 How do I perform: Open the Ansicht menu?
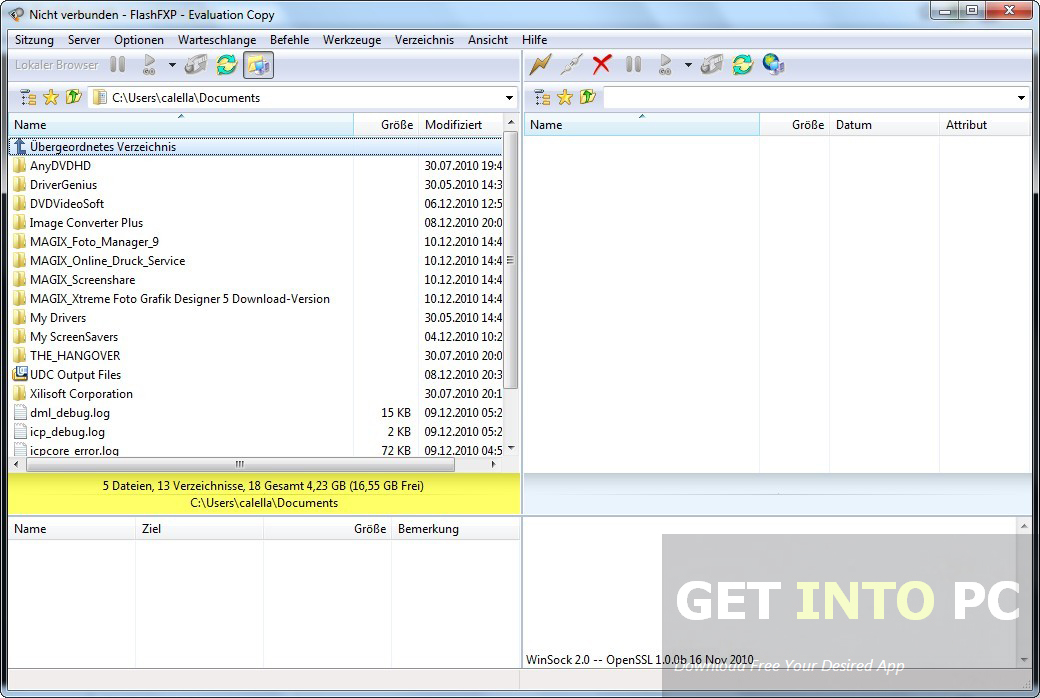pyautogui.click(x=488, y=40)
